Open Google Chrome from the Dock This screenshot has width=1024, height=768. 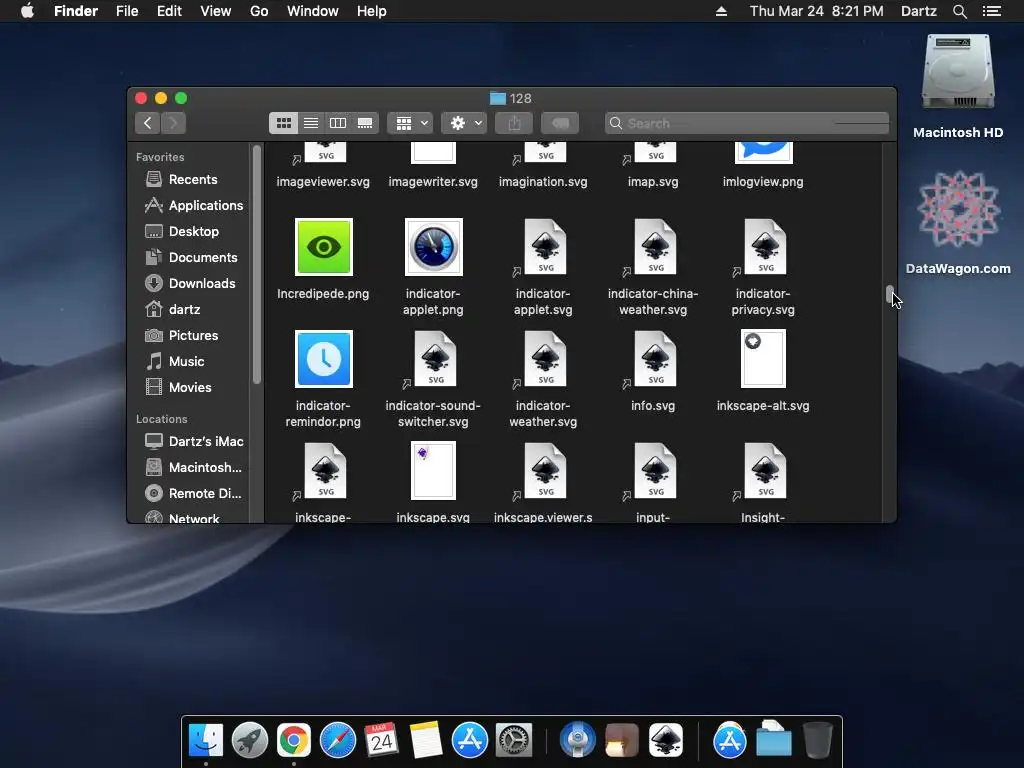click(x=294, y=741)
